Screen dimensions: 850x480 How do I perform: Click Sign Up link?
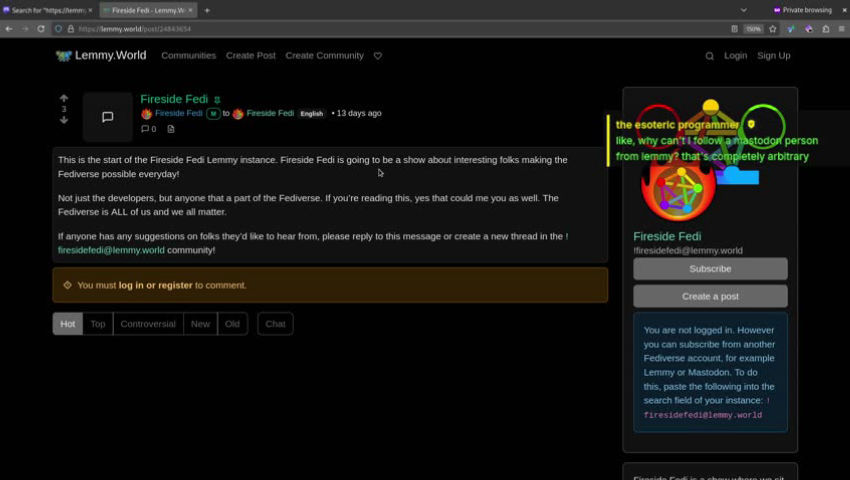click(x=774, y=55)
